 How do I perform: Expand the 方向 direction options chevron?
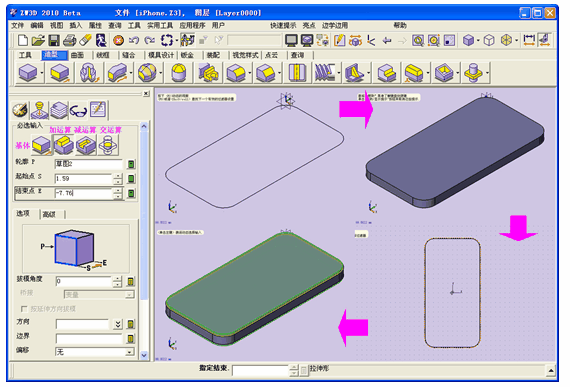click(118, 324)
